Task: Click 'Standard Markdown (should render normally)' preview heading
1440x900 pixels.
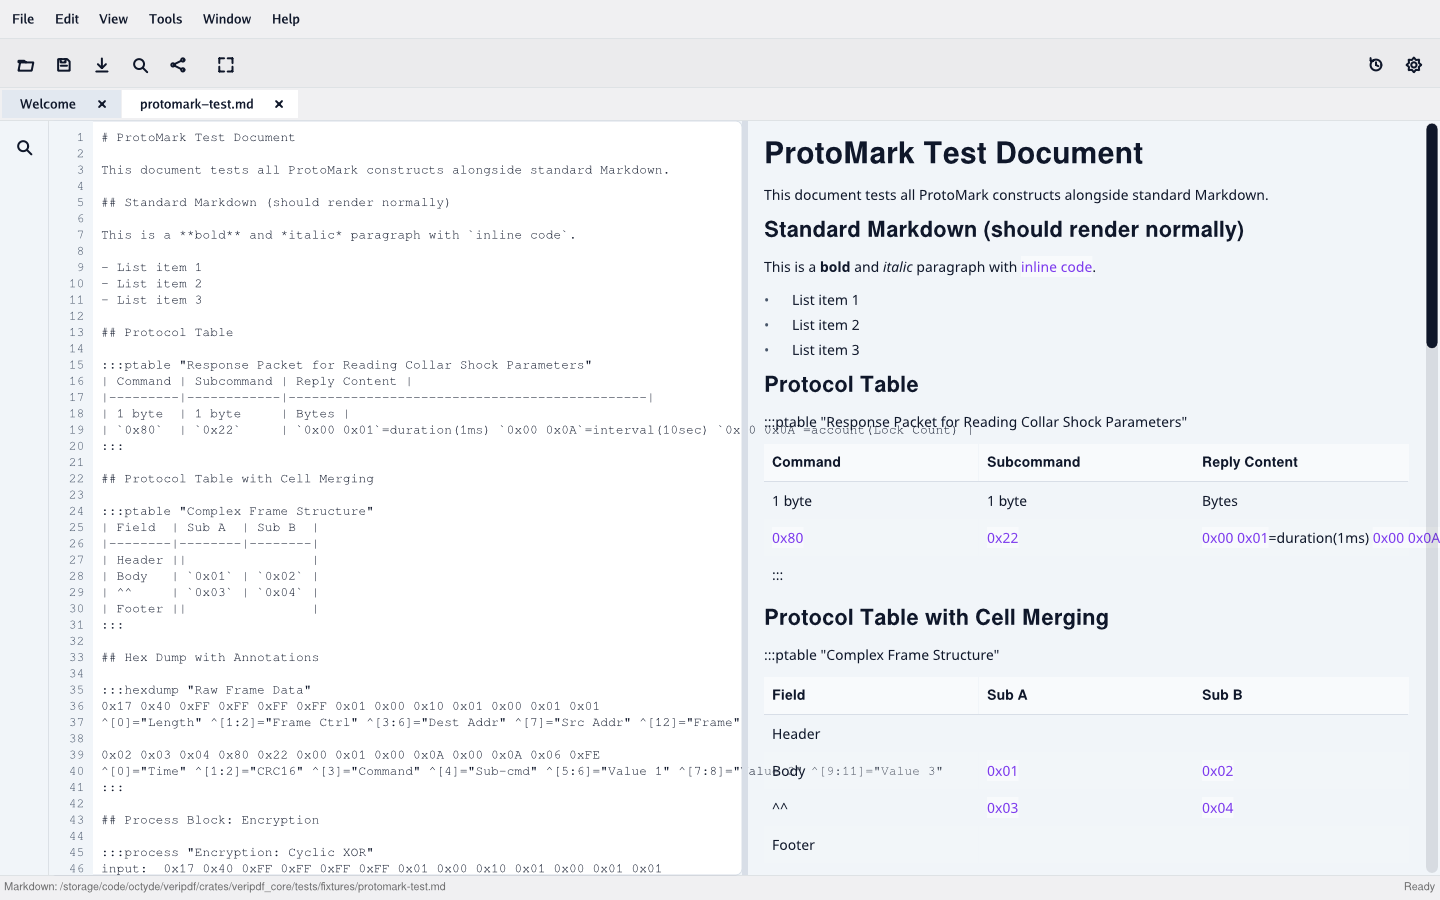Action: pyautogui.click(x=1004, y=230)
